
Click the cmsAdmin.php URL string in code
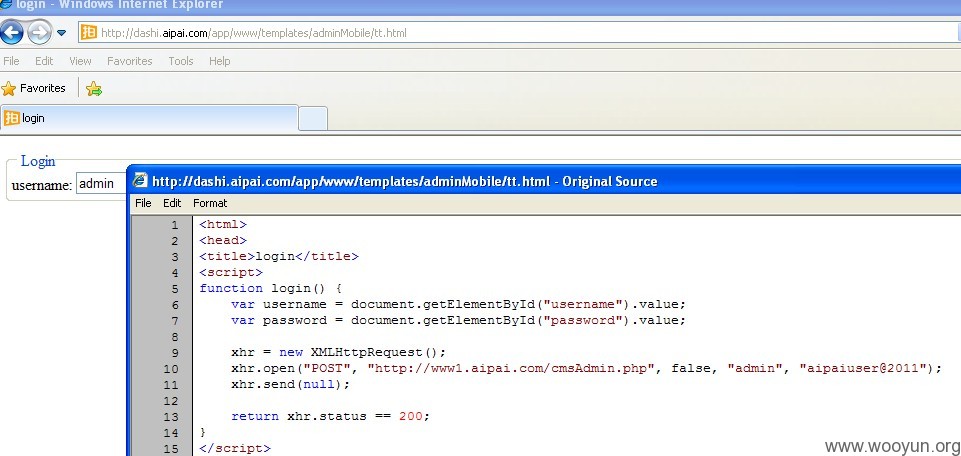[511, 368]
